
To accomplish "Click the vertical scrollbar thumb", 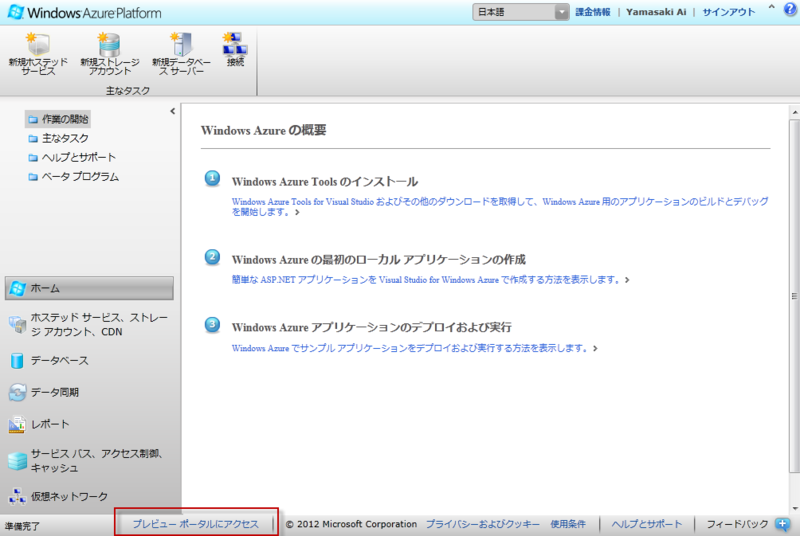I will [x=795, y=296].
